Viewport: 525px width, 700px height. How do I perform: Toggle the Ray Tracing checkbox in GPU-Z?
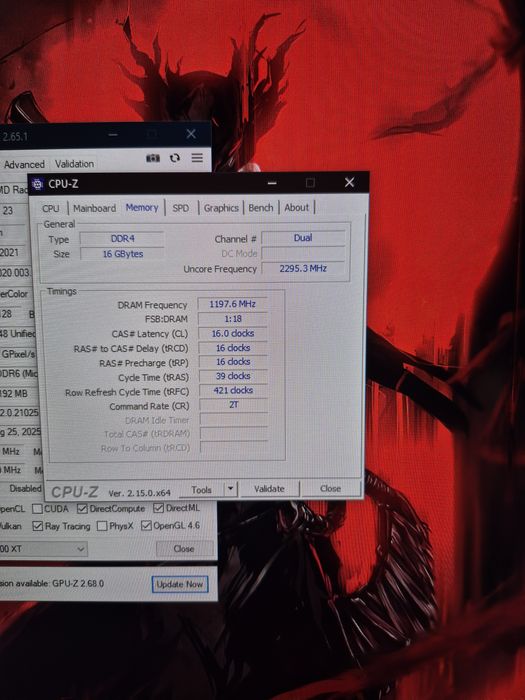[x=38, y=527]
